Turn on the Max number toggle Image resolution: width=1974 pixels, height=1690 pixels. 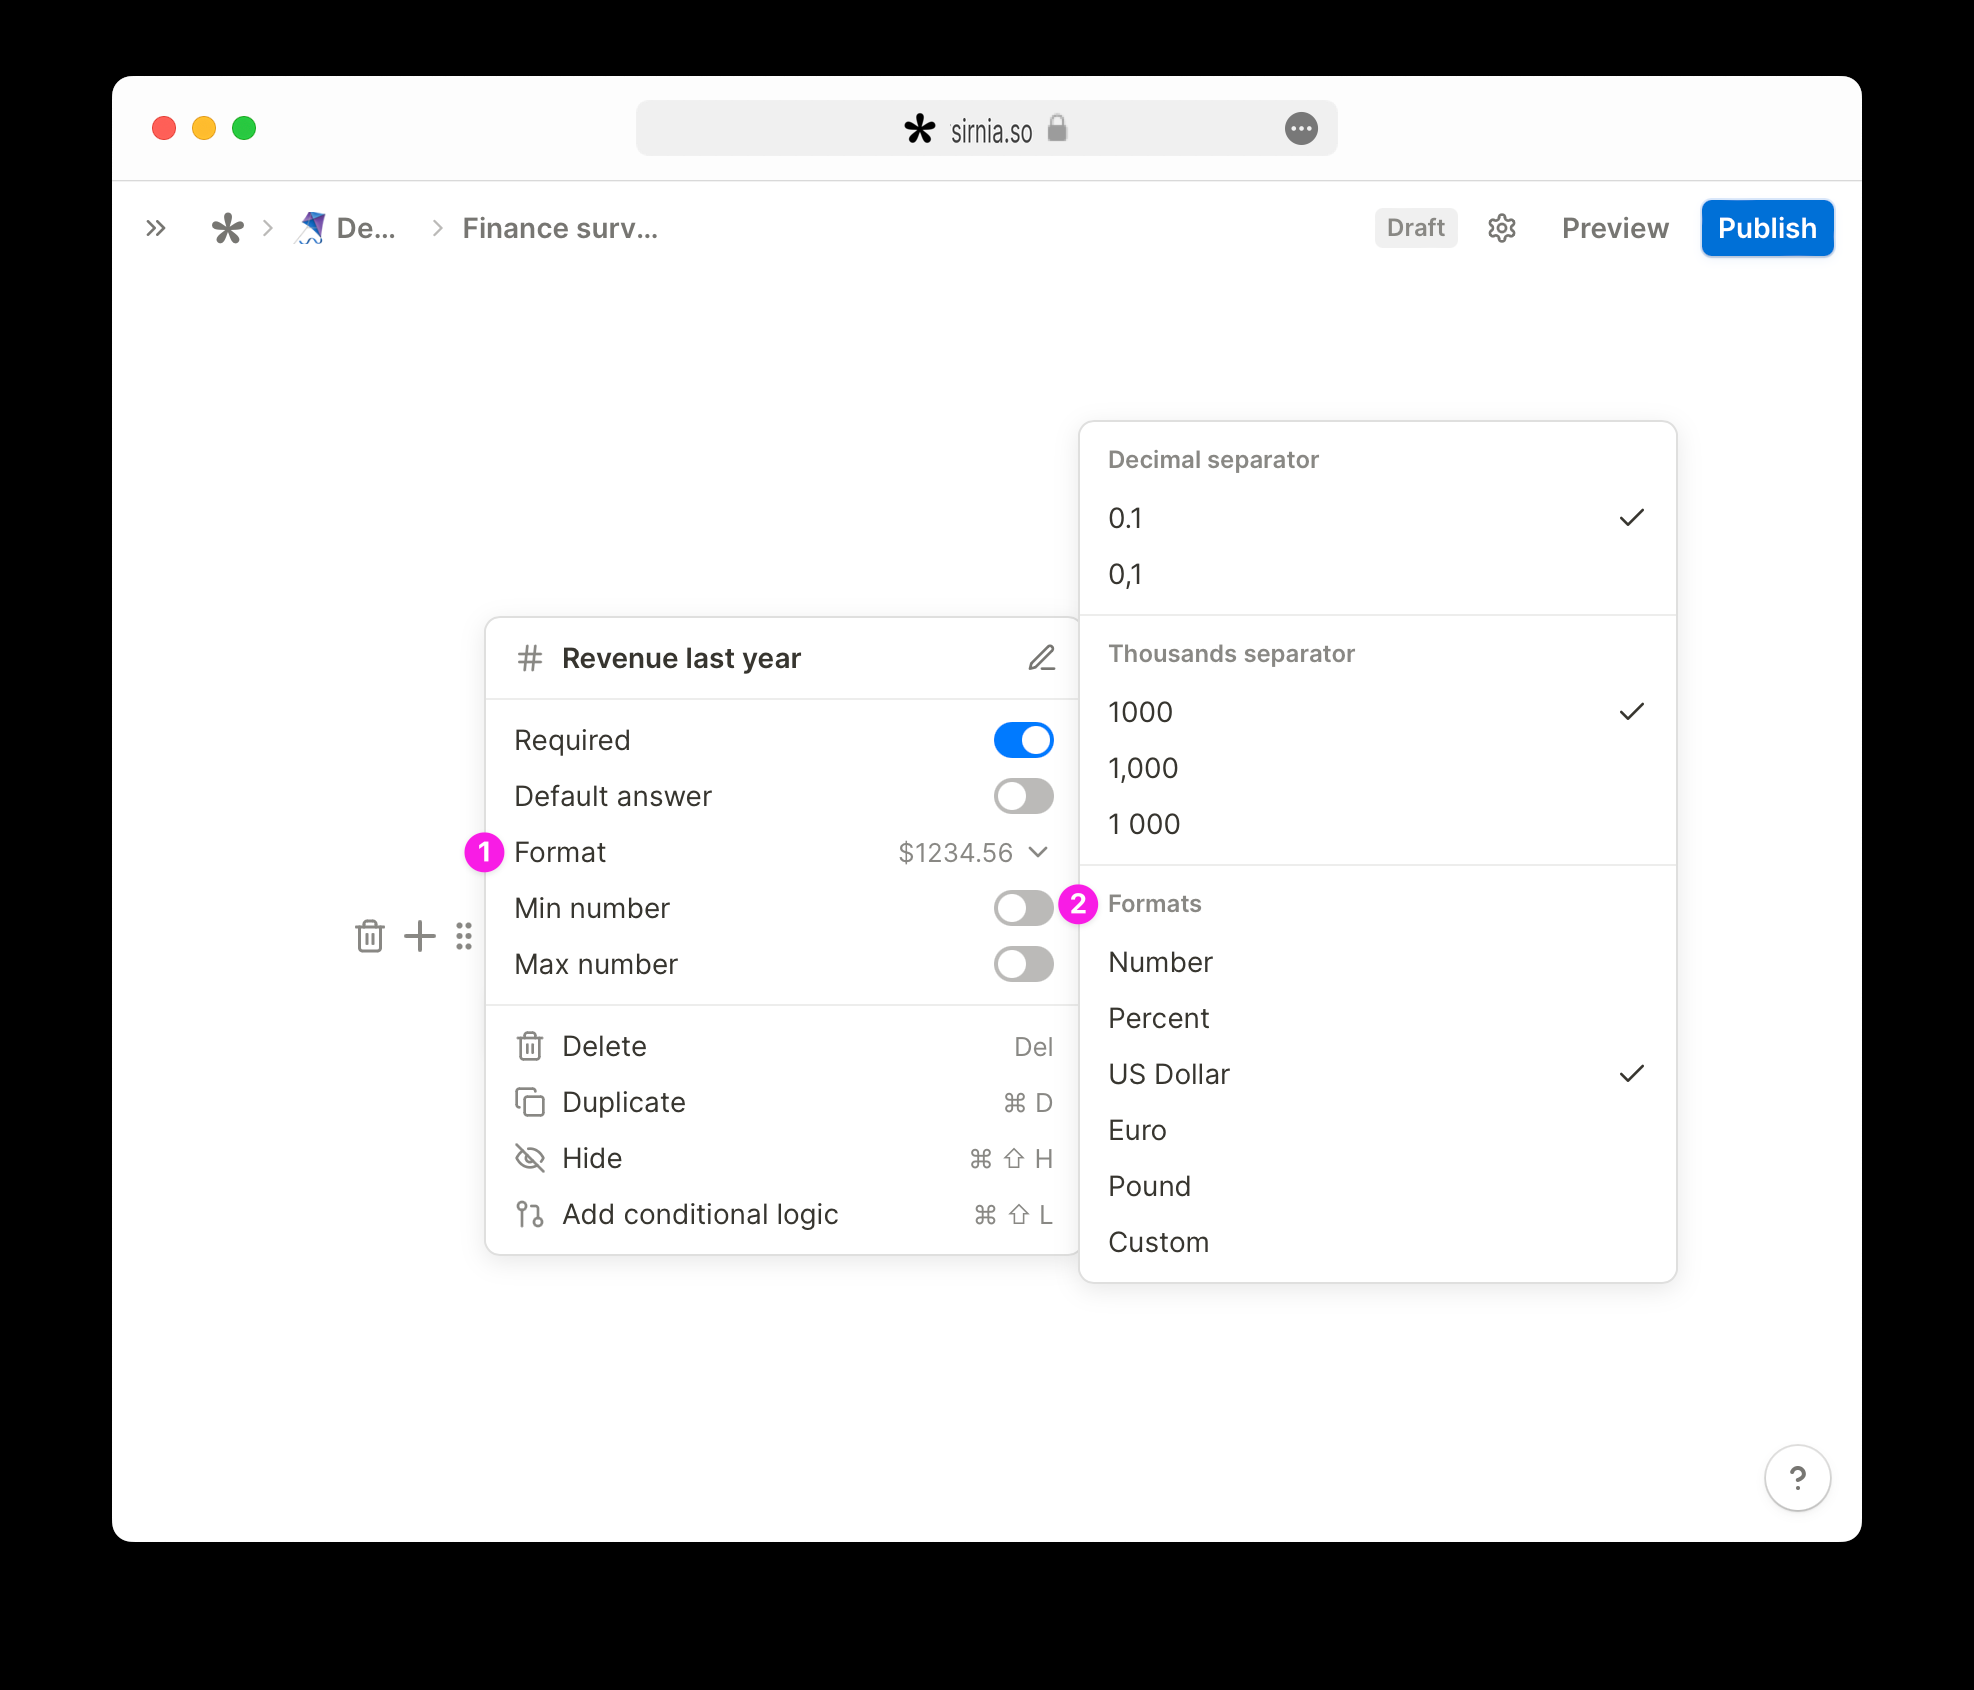tap(1023, 964)
